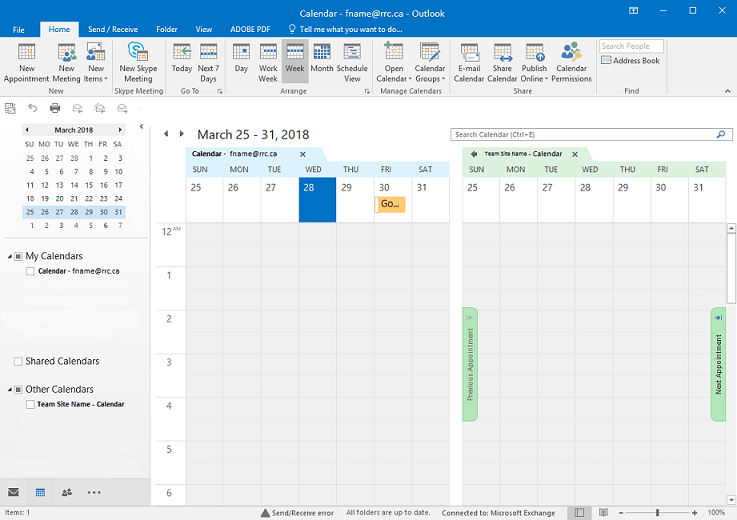
Task: Start a New Skype Meeting
Action: (138, 63)
